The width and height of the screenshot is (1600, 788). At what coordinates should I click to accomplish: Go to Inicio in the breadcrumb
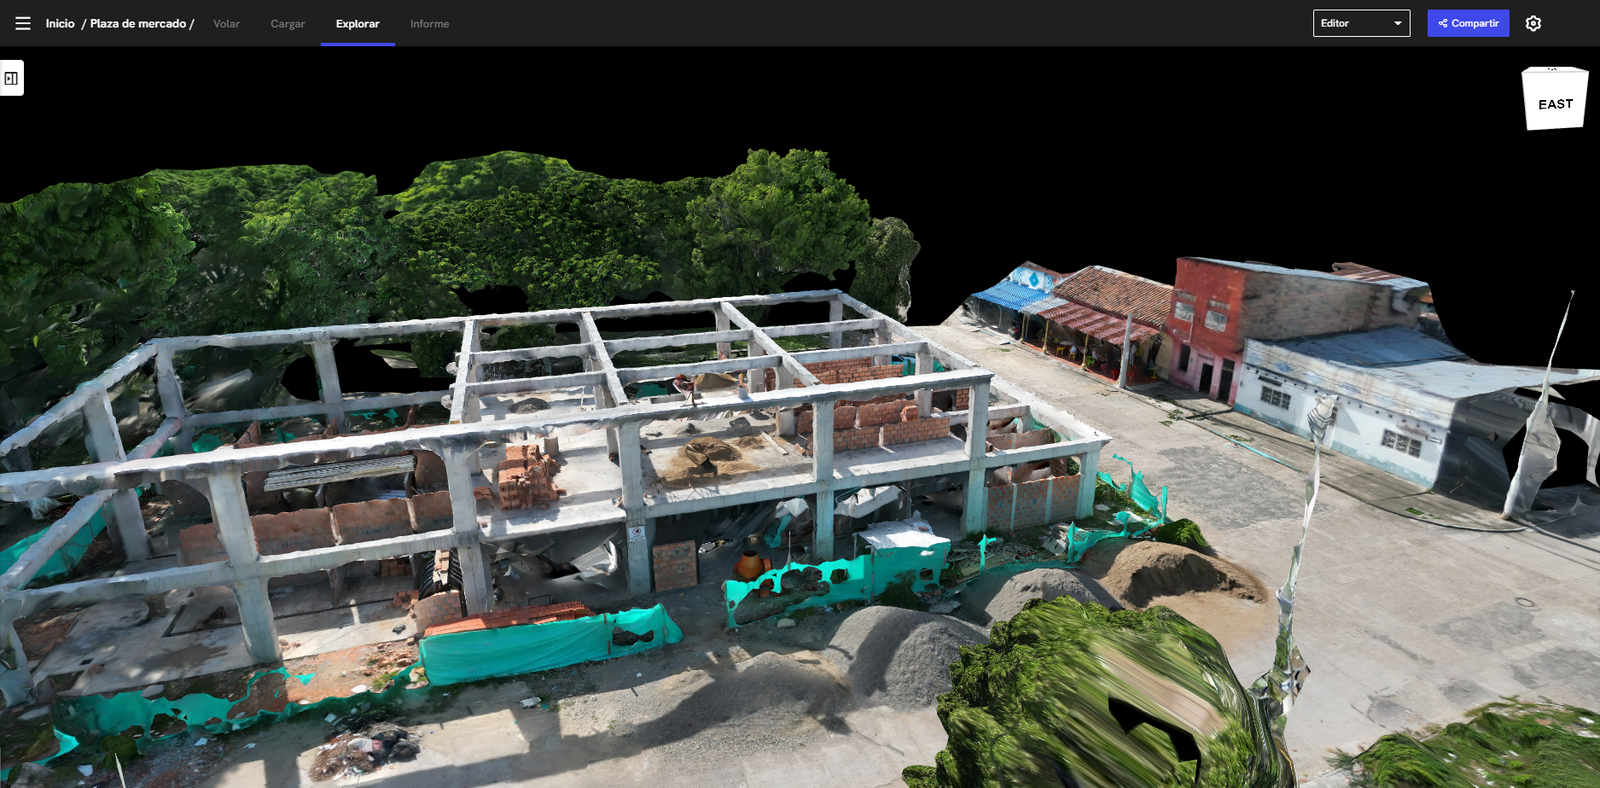pyautogui.click(x=60, y=23)
